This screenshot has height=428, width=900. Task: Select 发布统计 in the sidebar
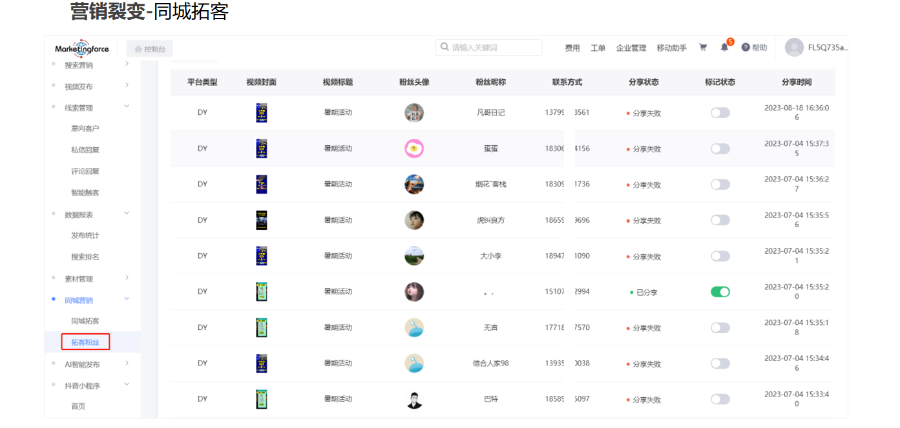click(85, 235)
